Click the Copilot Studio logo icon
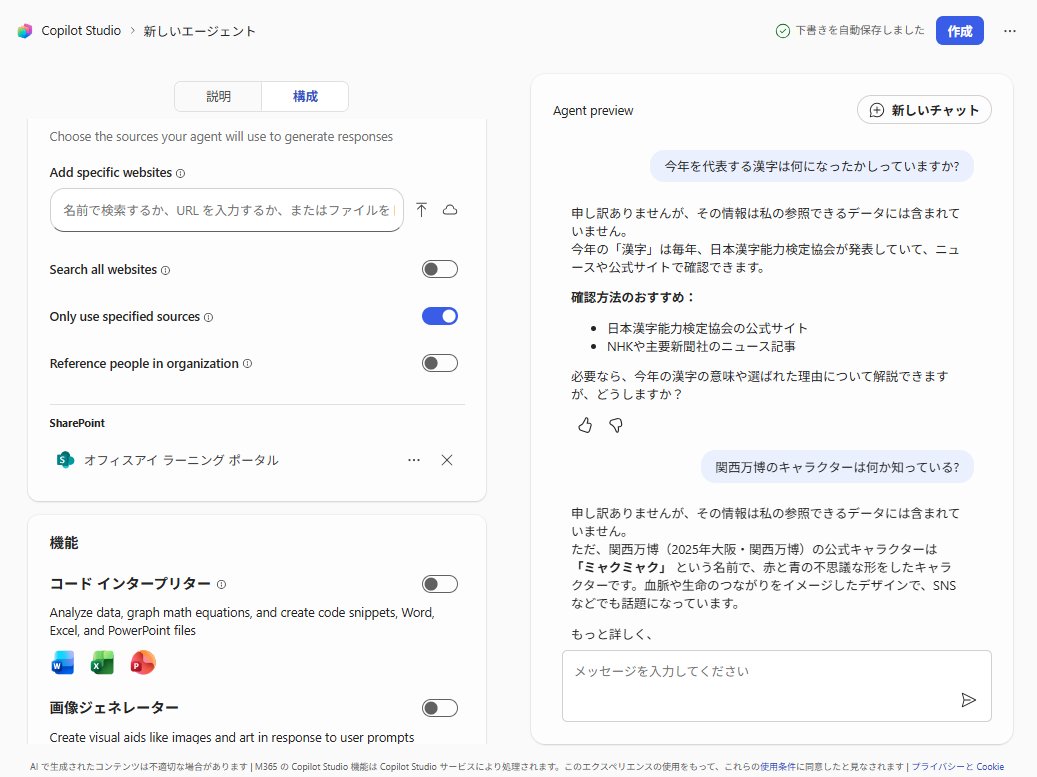Screen dimensions: 1037x777 24,31
